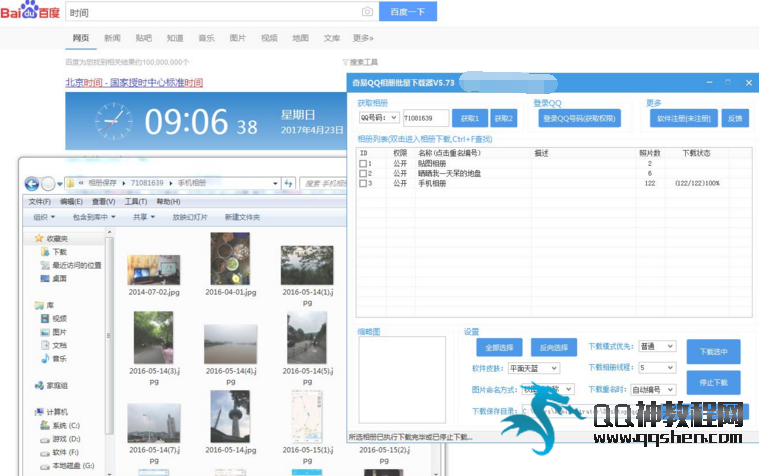Open 帮助(H) menu
The image size is (759, 476).
168,201
